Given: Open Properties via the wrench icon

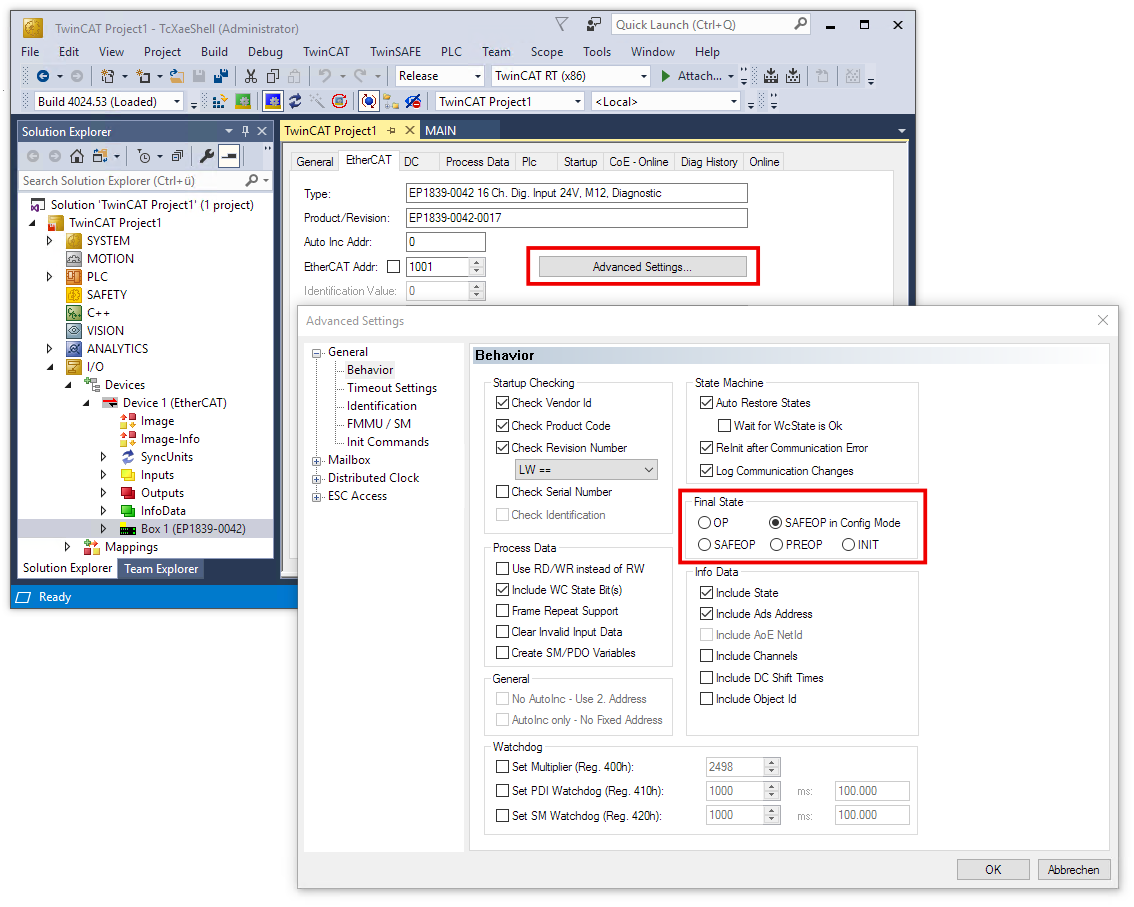Looking at the screenshot, I should tap(207, 156).
